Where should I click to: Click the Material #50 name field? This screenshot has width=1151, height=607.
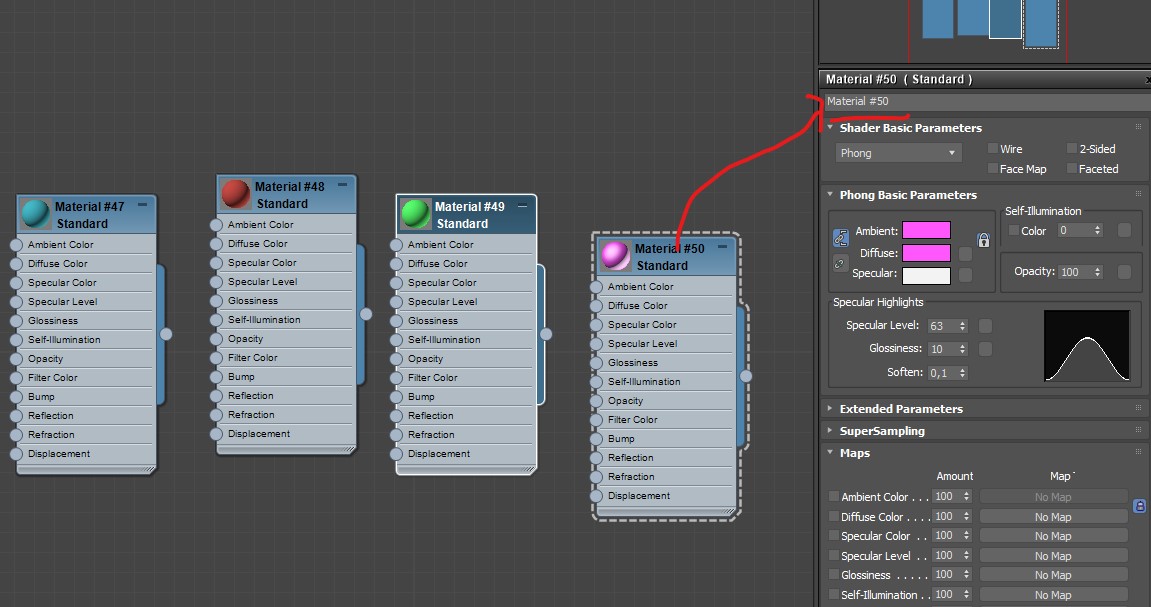coord(985,101)
